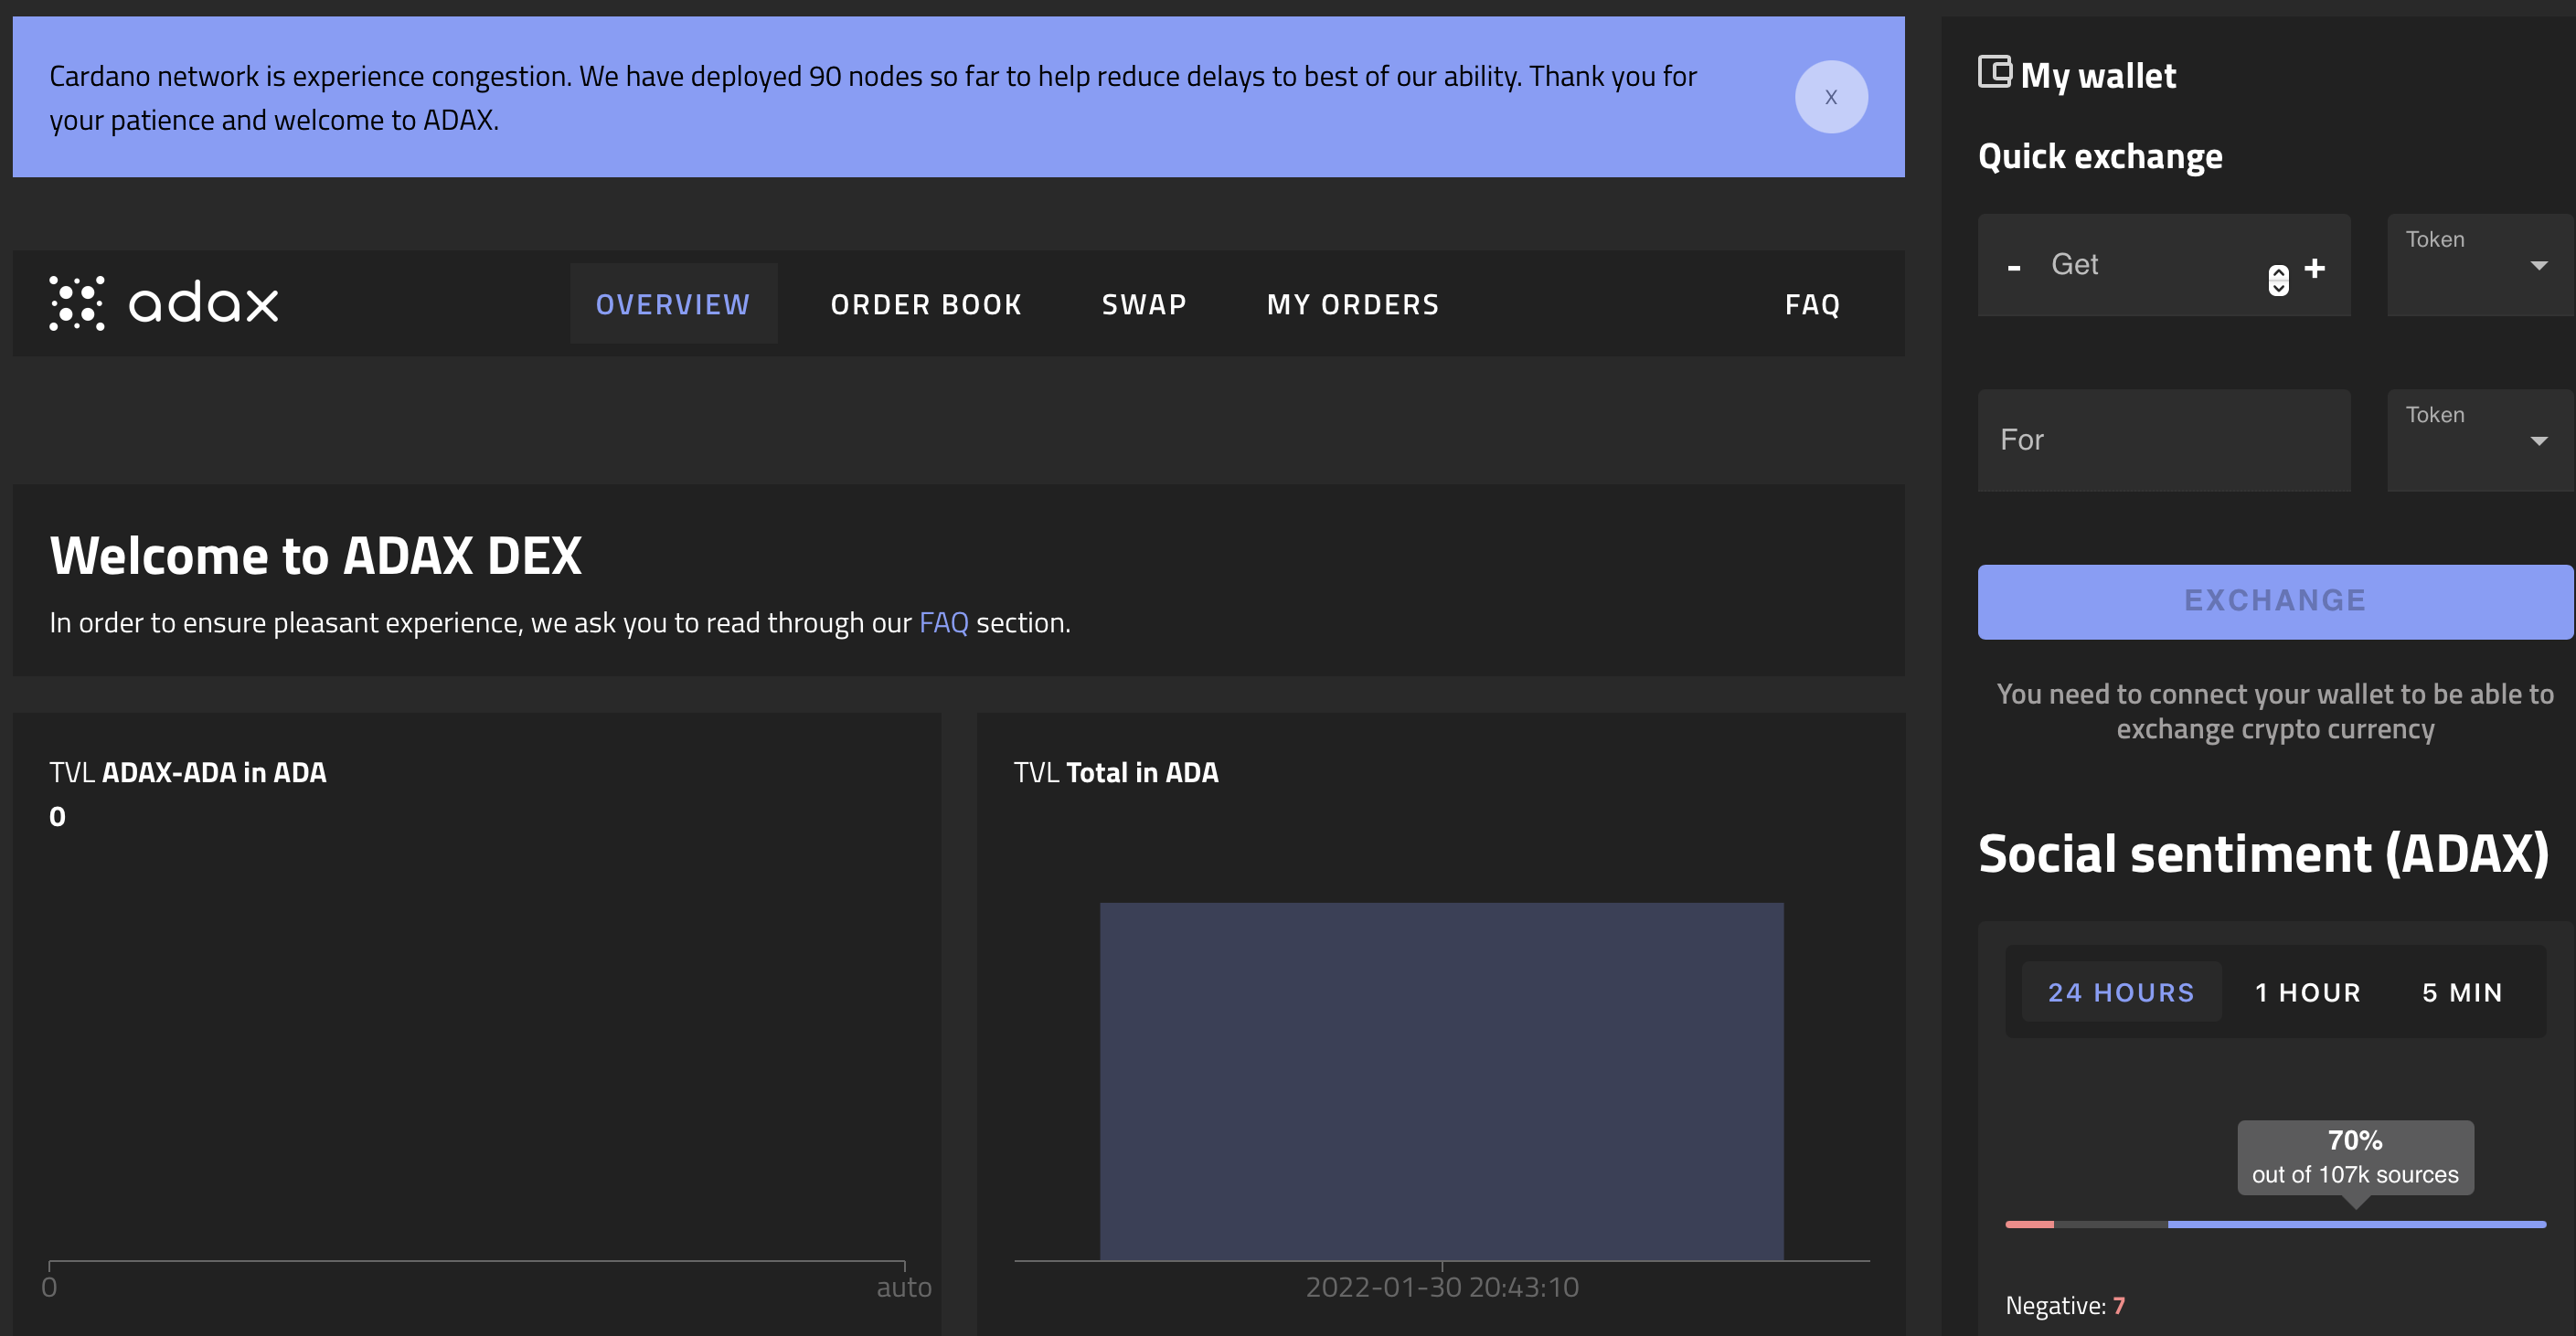The width and height of the screenshot is (2576, 1336).
Task: Follow the FAQ link in welcome text
Action: tap(943, 622)
